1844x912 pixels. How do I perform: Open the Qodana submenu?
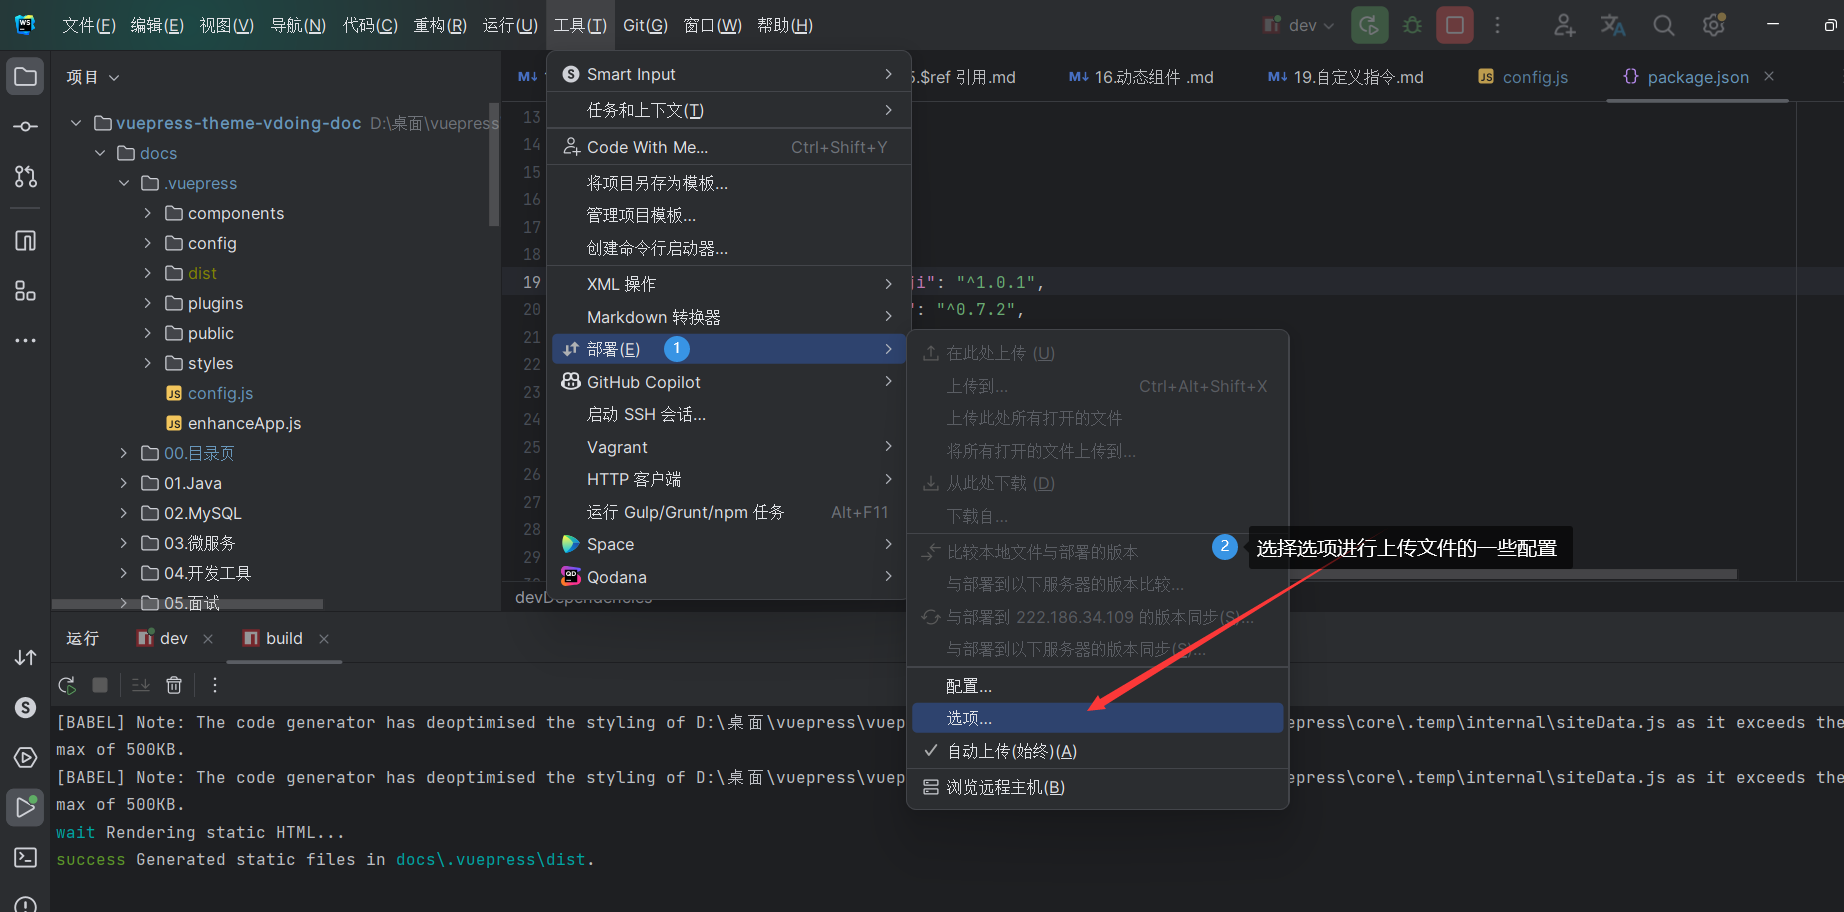pos(729,577)
